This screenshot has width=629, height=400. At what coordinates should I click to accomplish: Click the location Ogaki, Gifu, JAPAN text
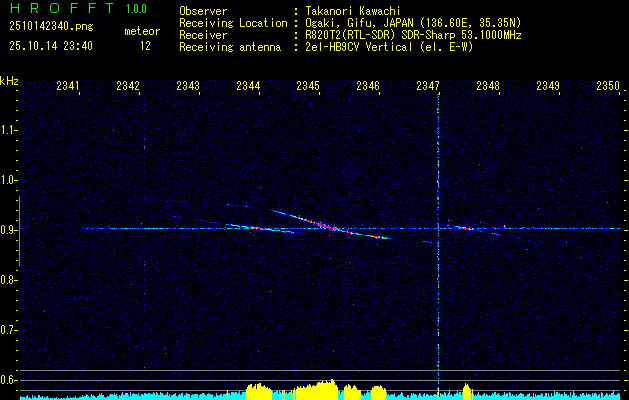(x=413, y=23)
